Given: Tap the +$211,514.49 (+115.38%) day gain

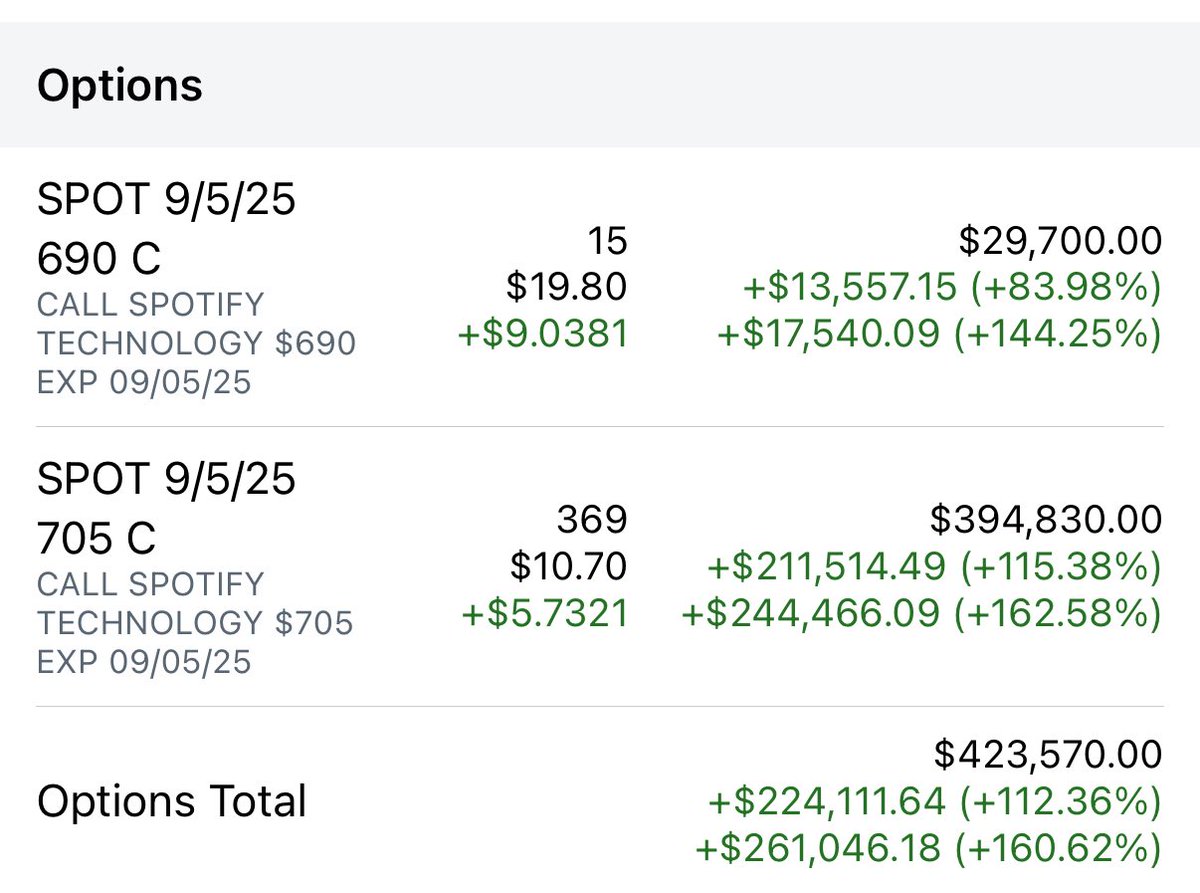Looking at the screenshot, I should tap(935, 568).
